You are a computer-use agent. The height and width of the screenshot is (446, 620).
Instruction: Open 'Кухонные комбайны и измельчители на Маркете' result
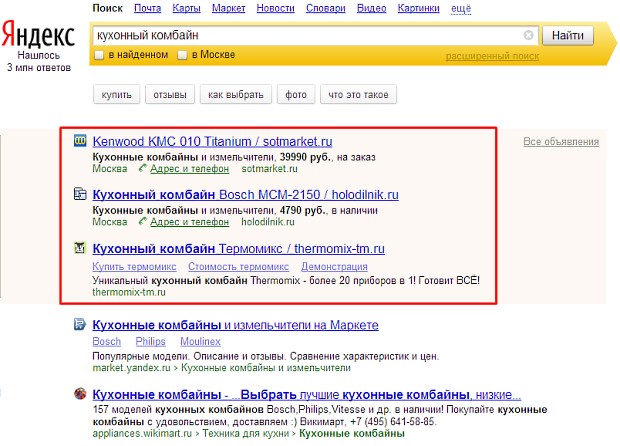235,325
